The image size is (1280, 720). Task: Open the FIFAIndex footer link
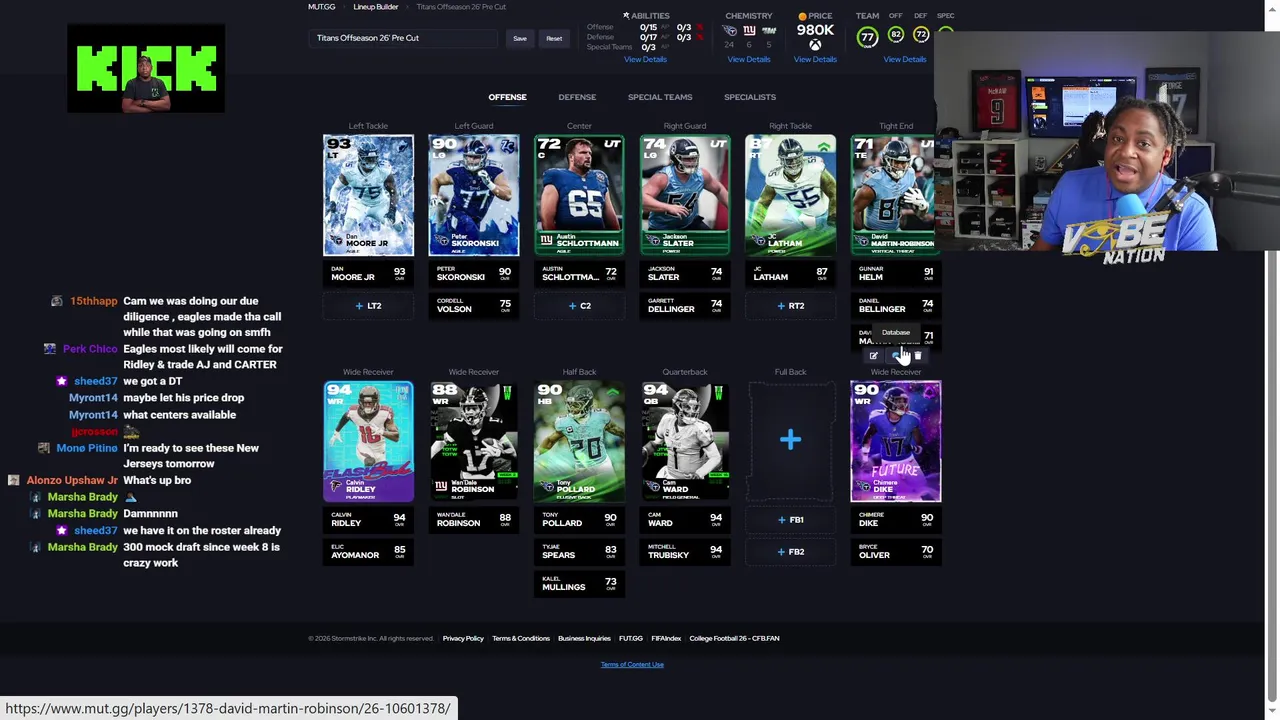pos(666,638)
